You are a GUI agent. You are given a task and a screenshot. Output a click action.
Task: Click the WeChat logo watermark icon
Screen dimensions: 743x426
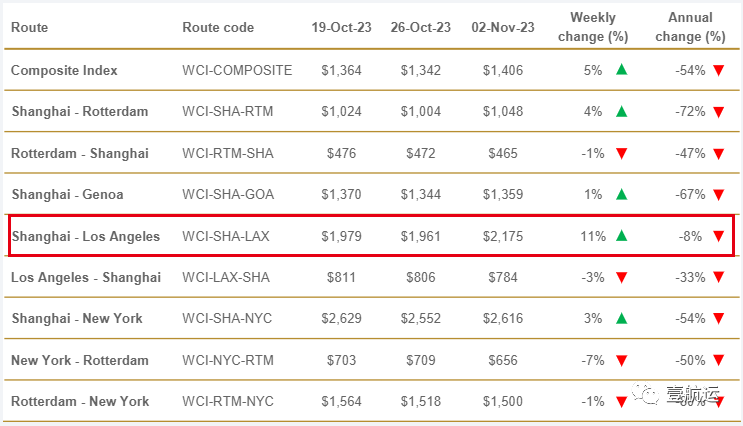(x=645, y=394)
